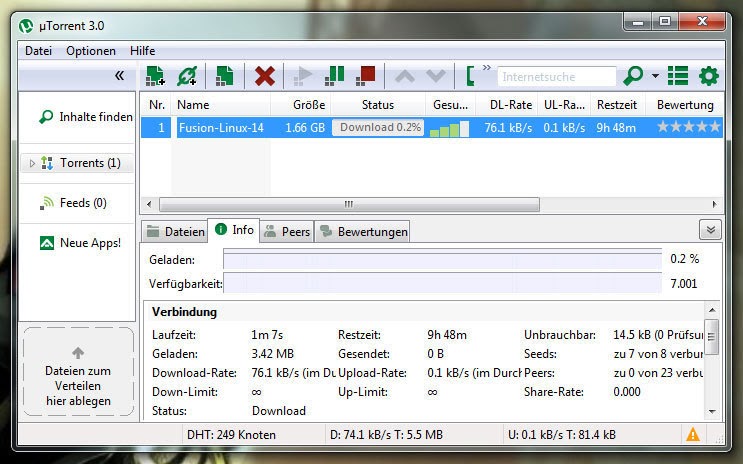Click the DHT: 249 Knoten status entry
The image size is (743, 464).
click(231, 435)
